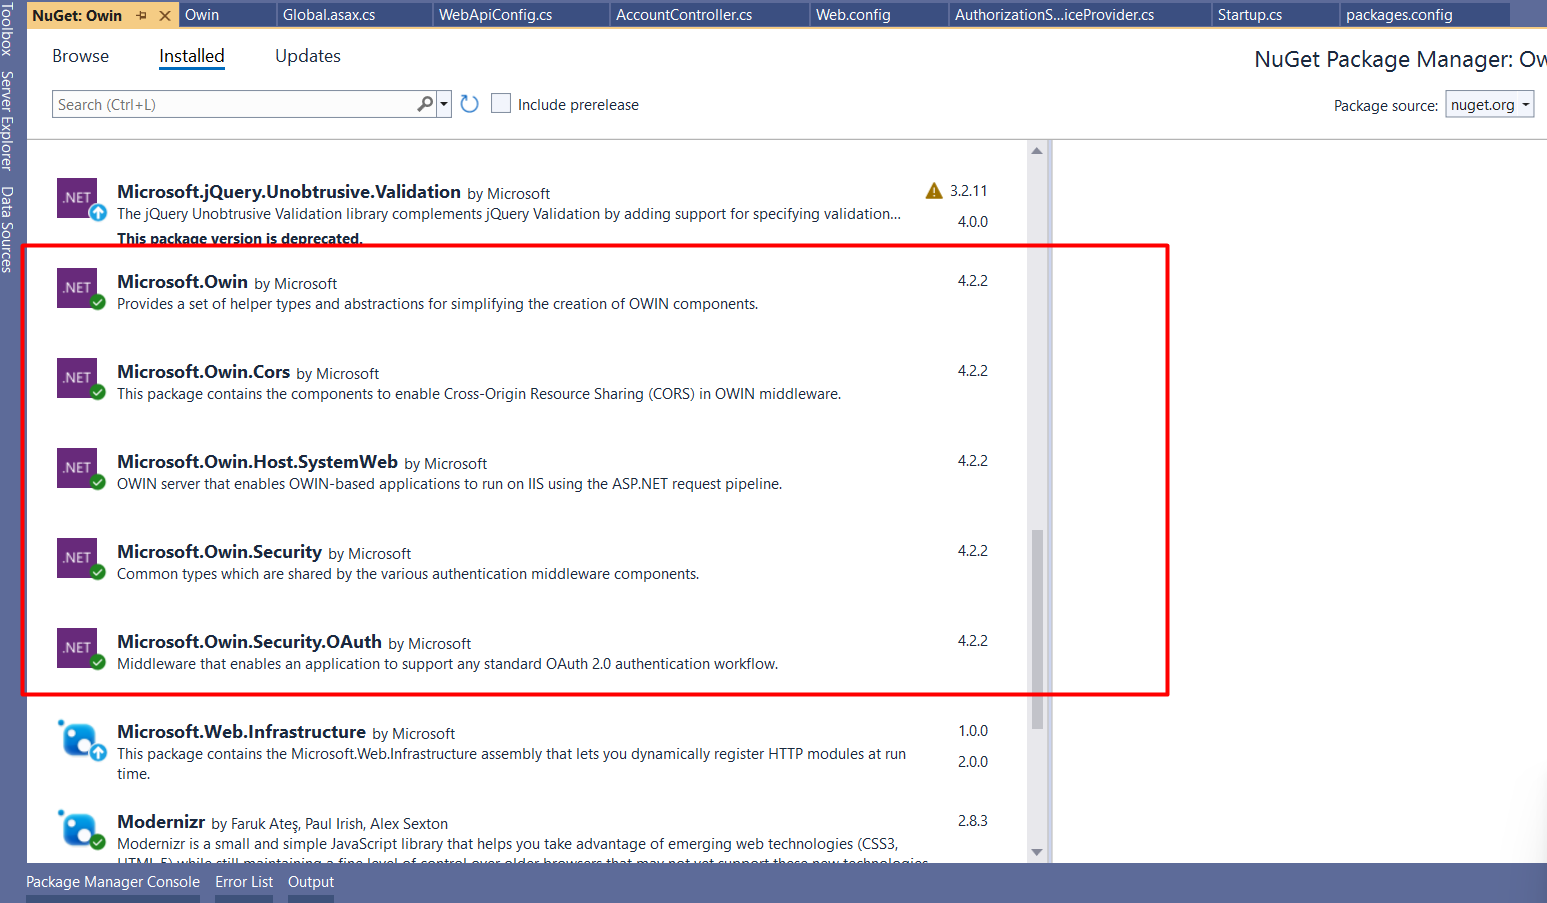Open the Web.config document tab
Screen dimensions: 1547x903
click(878, 15)
